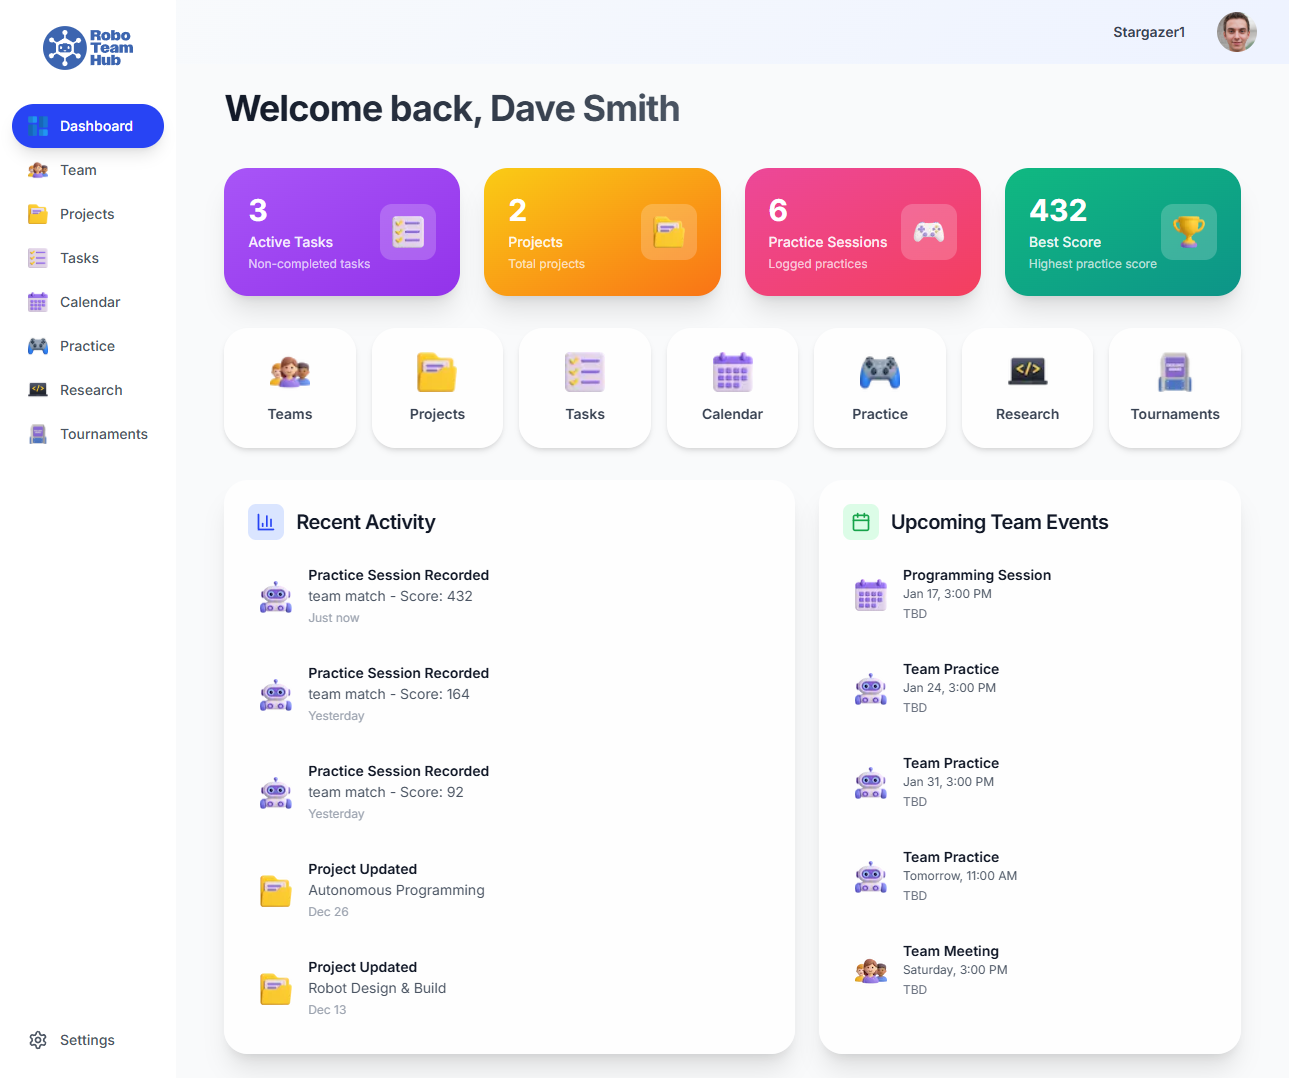The width and height of the screenshot is (1289, 1078).
Task: Open the Teams quick-access tile
Action: (290, 388)
